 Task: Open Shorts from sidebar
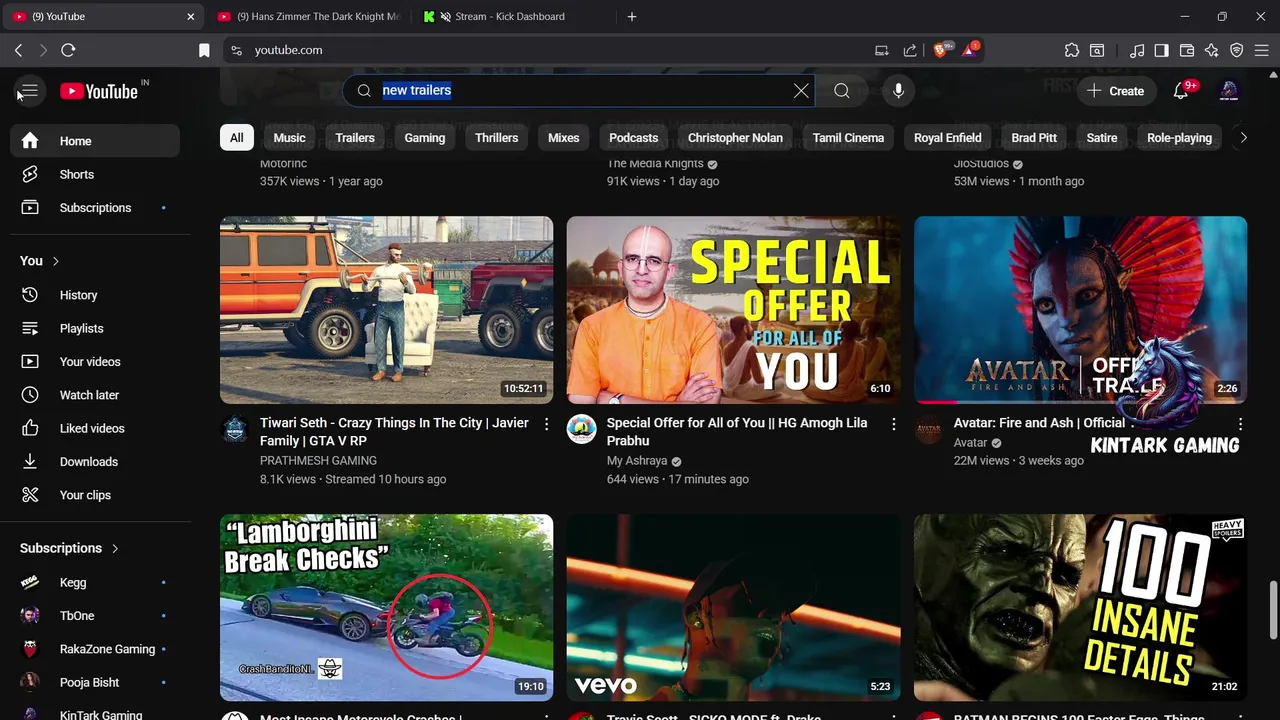click(95, 174)
